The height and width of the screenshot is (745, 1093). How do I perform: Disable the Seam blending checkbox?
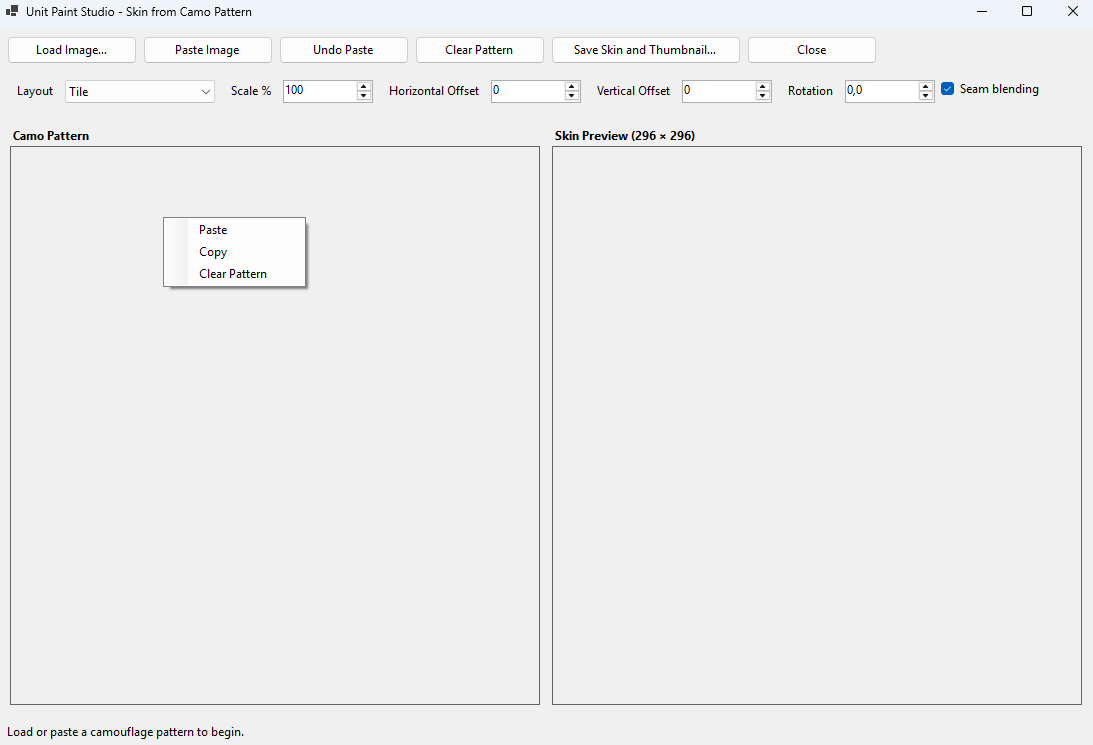947,89
